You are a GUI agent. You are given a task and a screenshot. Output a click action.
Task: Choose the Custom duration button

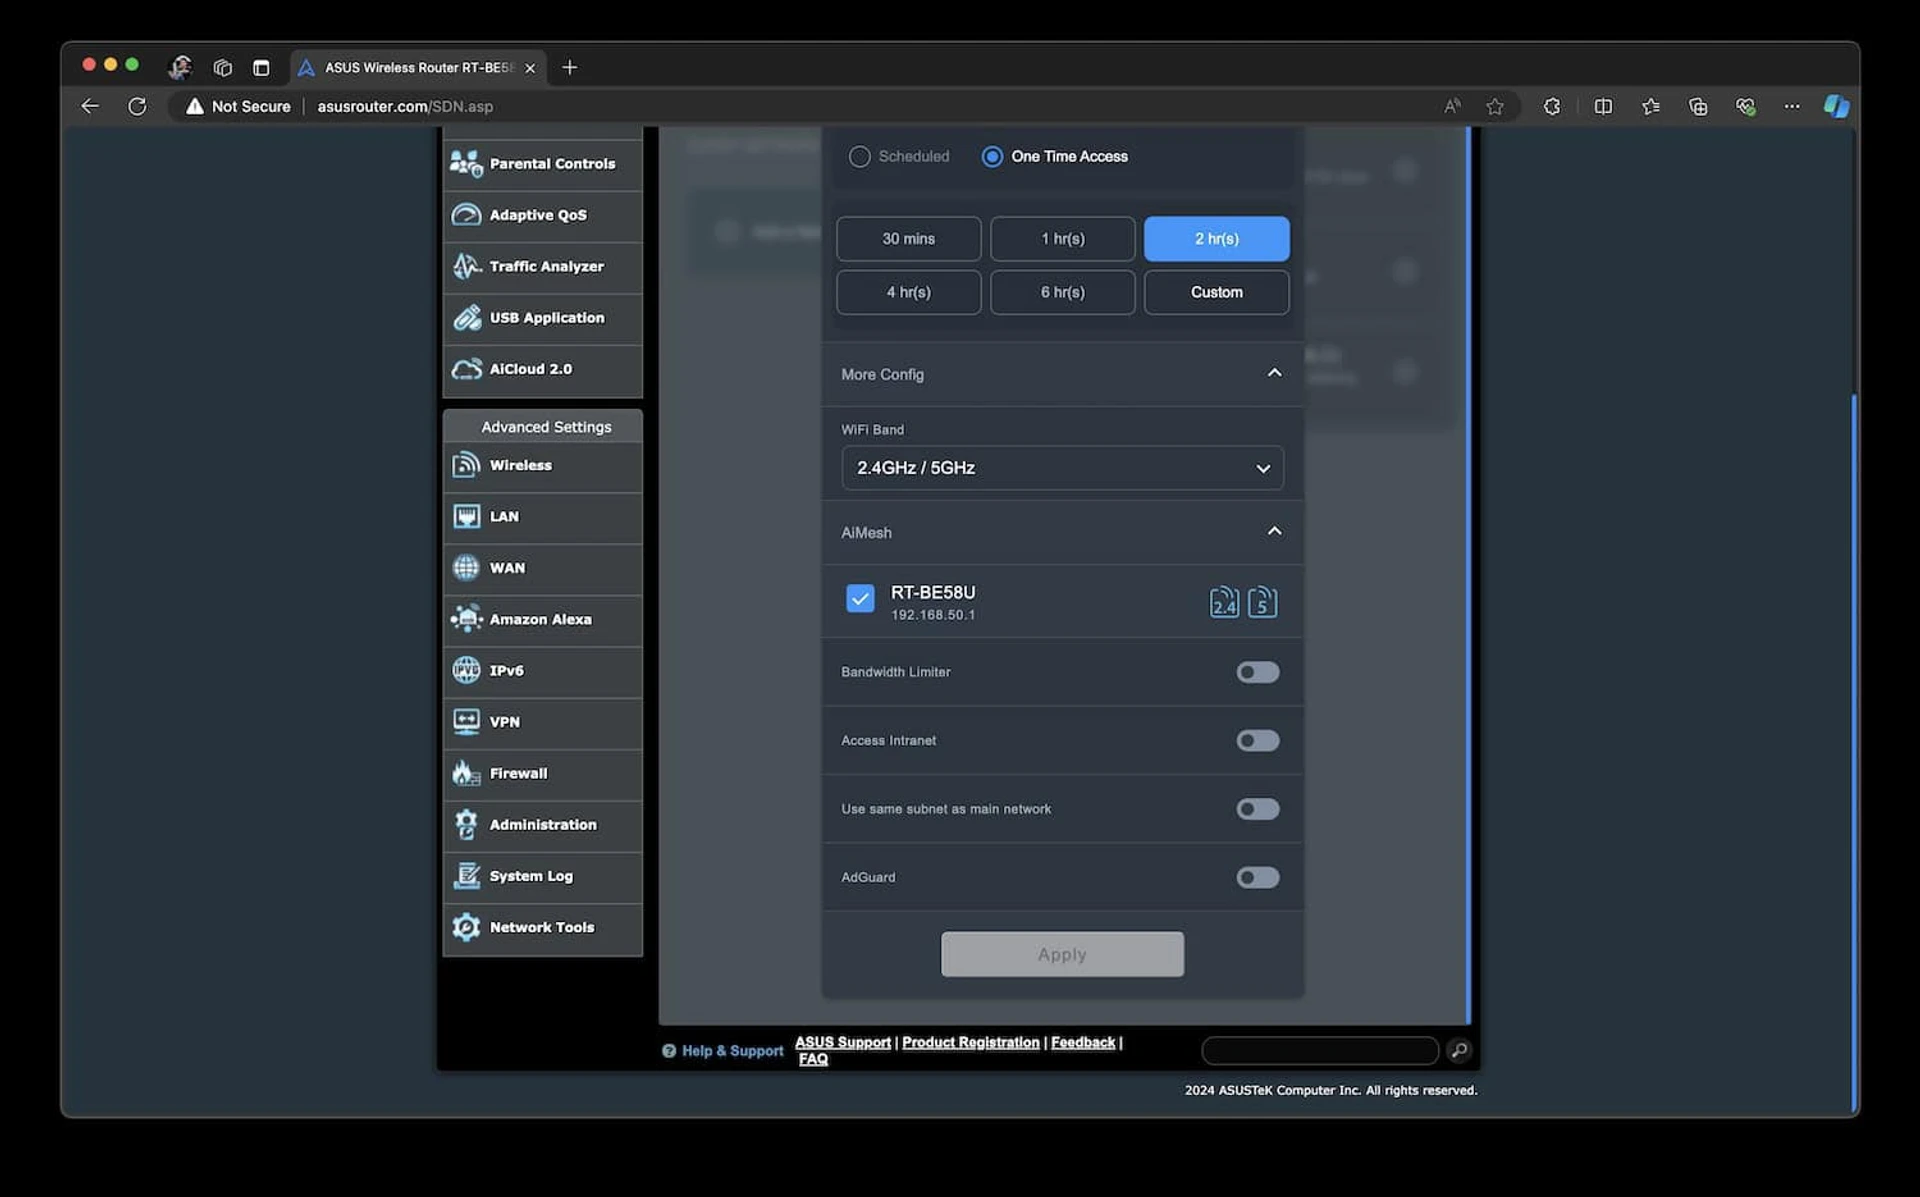1216,292
